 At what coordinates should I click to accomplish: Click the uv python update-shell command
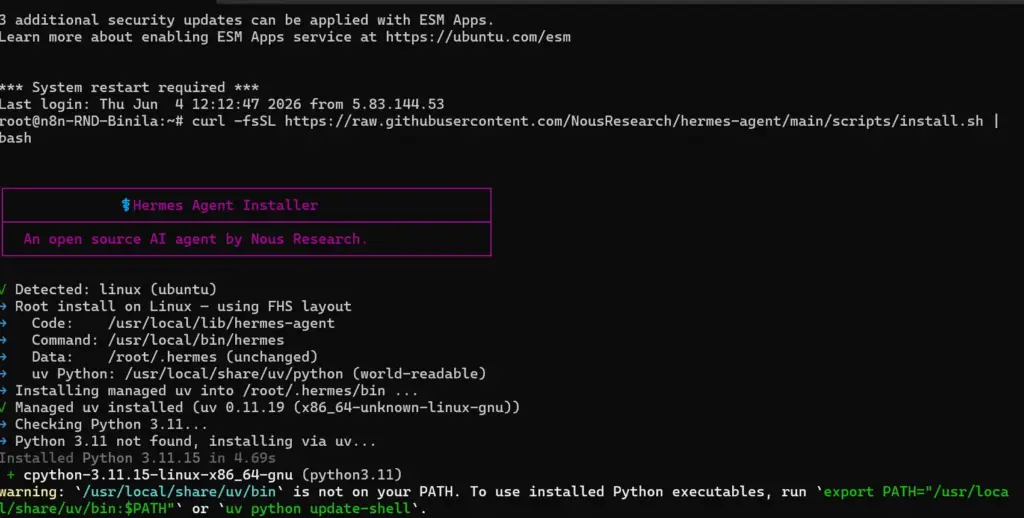coord(318,509)
